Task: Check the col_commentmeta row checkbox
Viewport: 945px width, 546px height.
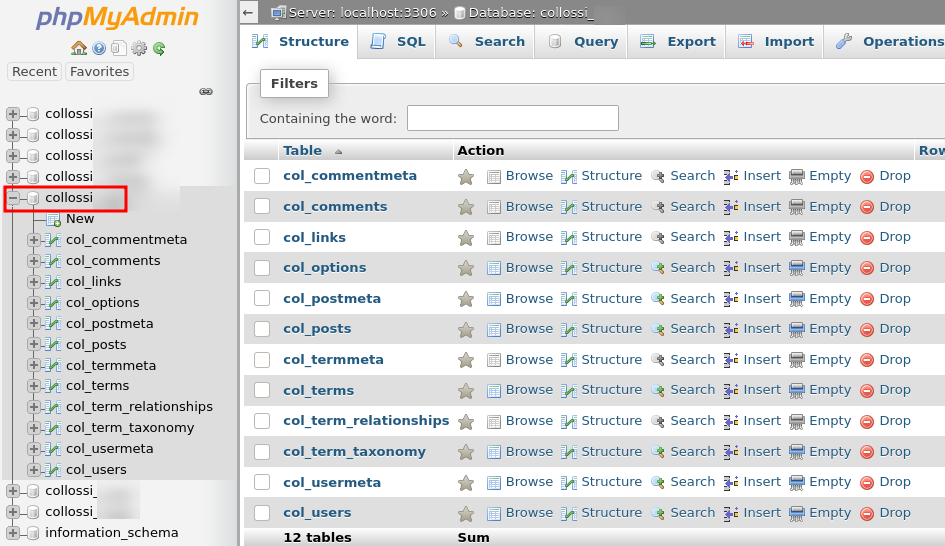Action: coord(262,176)
